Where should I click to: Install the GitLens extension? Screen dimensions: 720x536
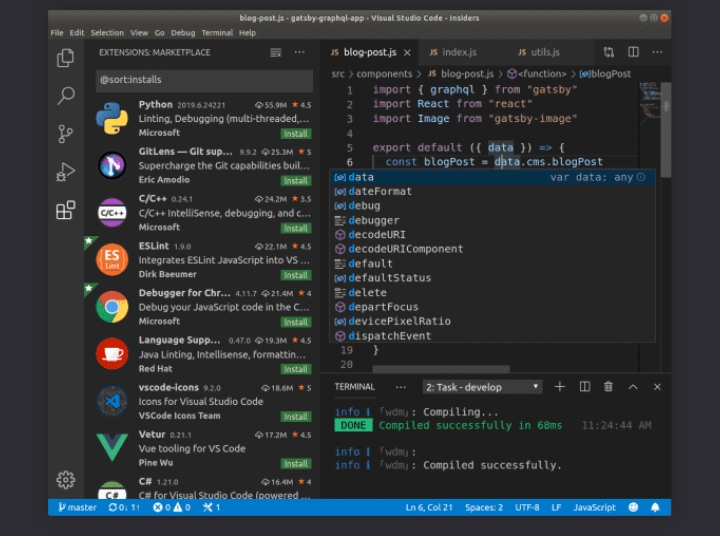click(x=296, y=181)
